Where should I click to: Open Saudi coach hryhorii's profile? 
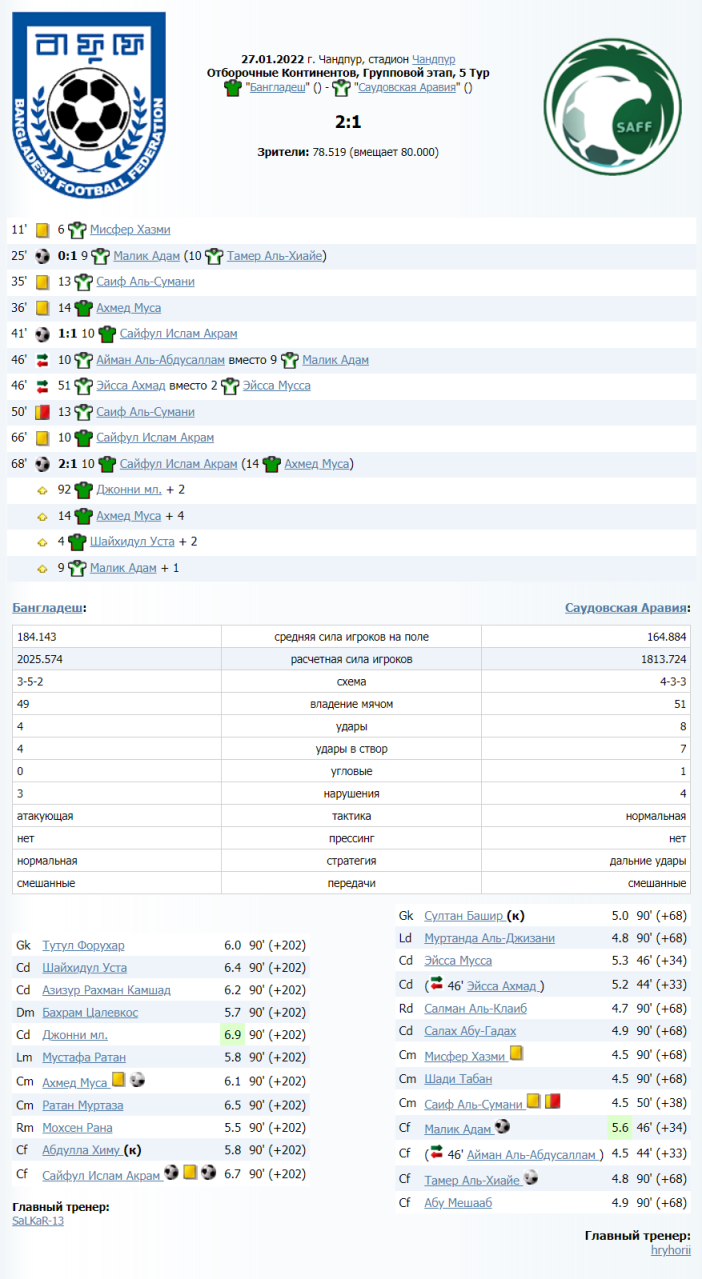pyautogui.click(x=670, y=1250)
